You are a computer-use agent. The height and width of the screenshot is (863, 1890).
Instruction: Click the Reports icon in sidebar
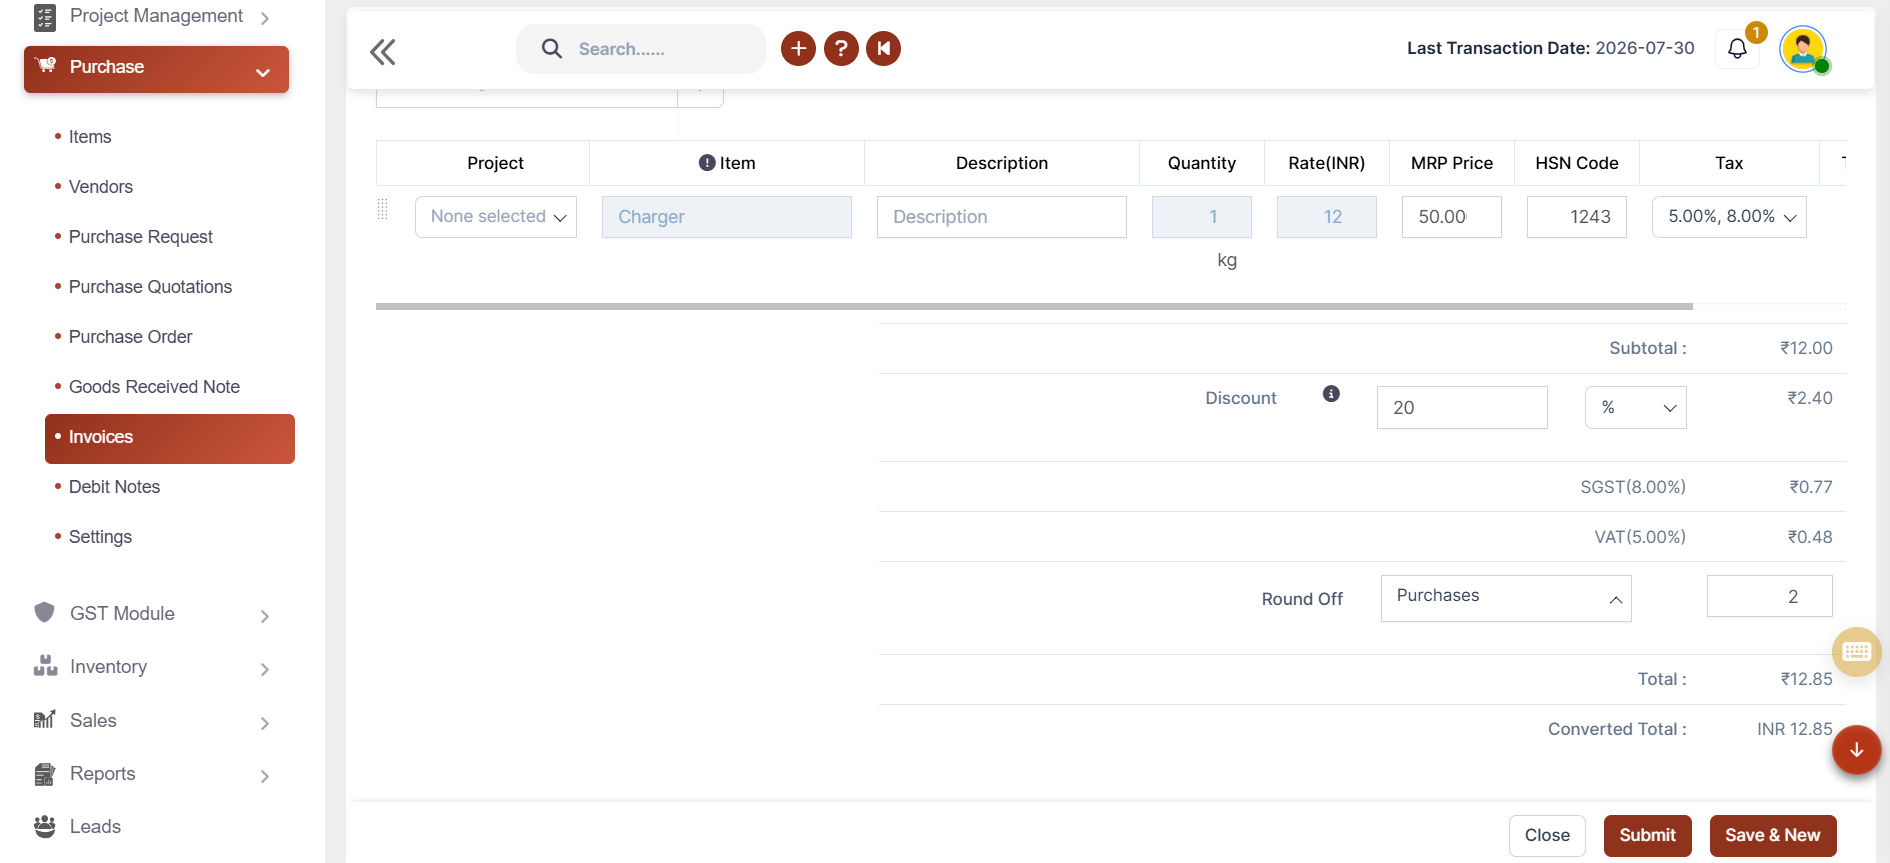(45, 773)
